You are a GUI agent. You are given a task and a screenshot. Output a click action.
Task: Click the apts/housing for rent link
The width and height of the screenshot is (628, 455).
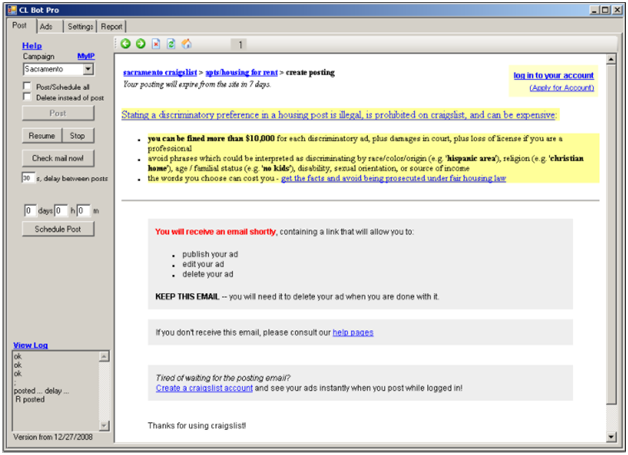click(x=242, y=72)
